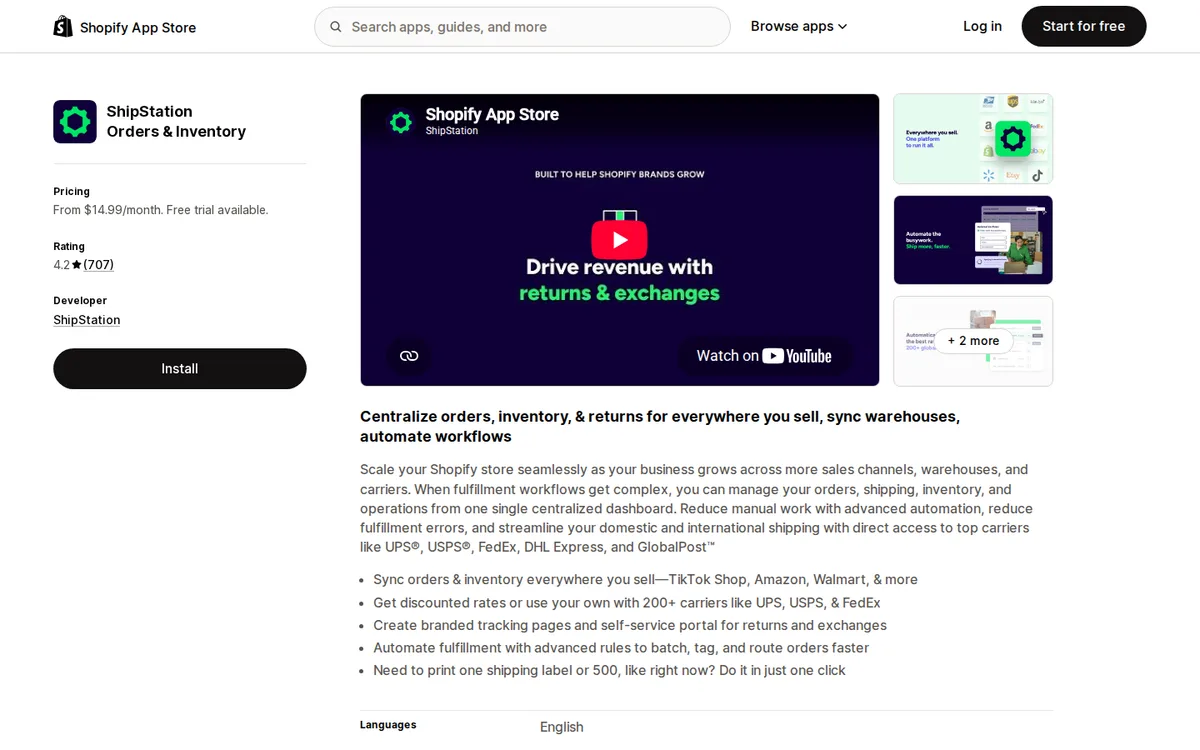Open the Log in link

point(982,26)
